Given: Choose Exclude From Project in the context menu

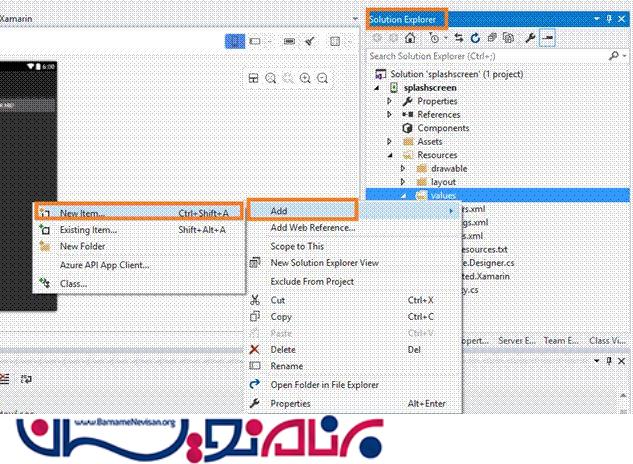Looking at the screenshot, I should pyautogui.click(x=313, y=281).
